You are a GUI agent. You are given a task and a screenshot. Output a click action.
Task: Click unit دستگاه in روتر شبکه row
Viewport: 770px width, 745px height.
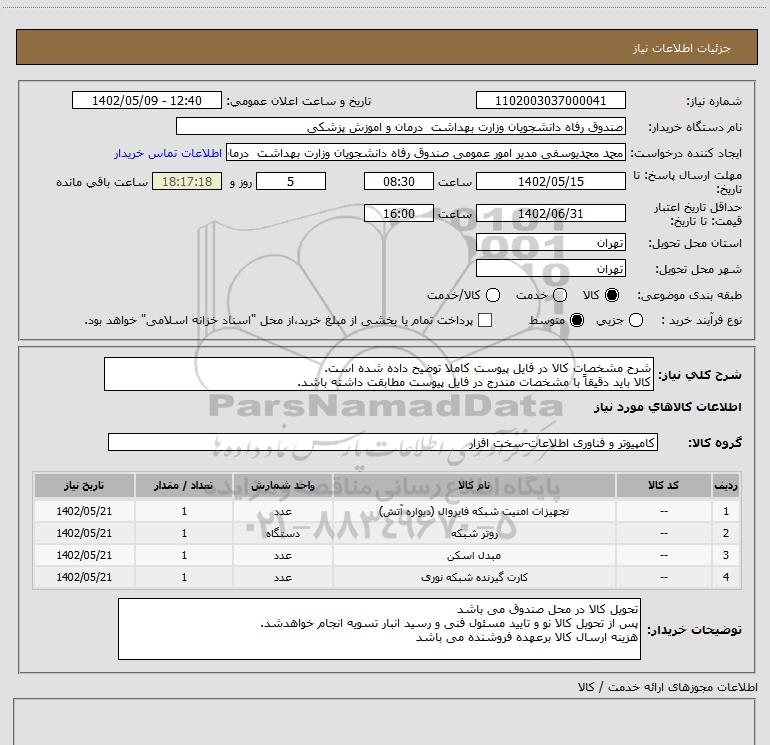283,533
